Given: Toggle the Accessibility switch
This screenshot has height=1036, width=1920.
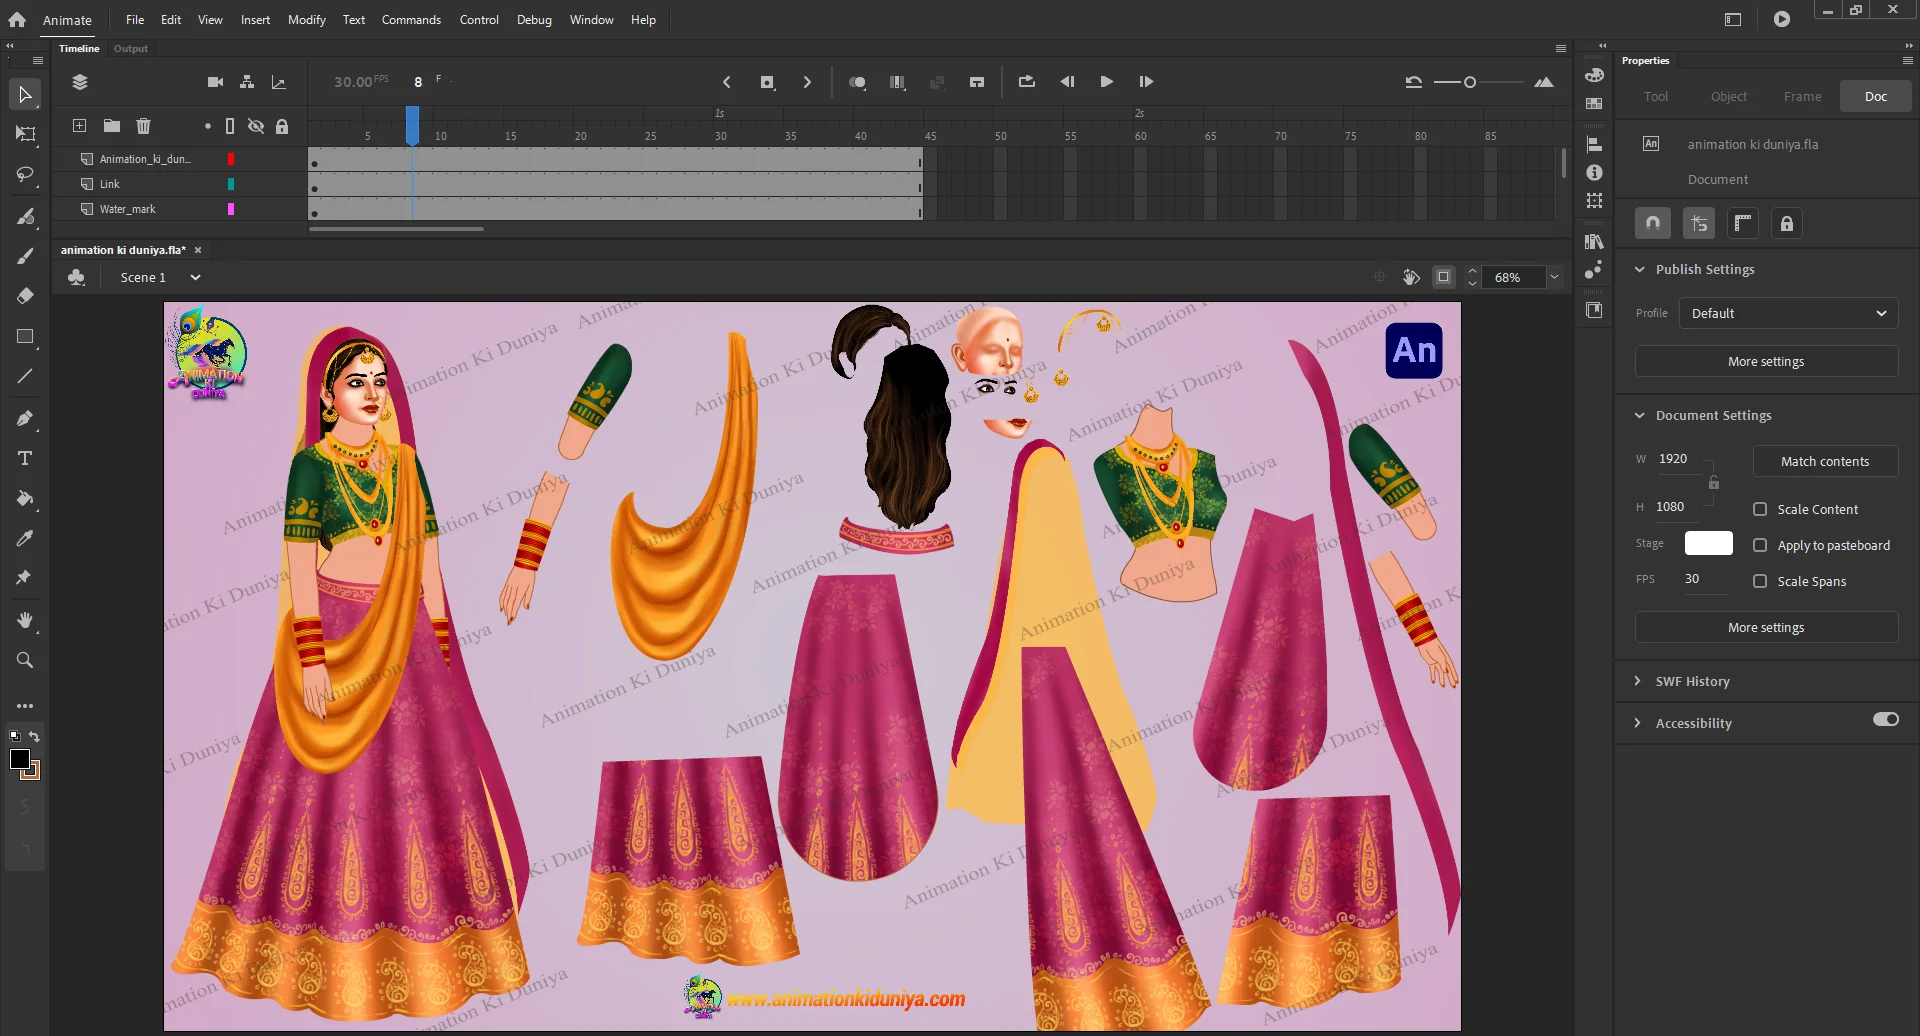Looking at the screenshot, I should point(1885,720).
